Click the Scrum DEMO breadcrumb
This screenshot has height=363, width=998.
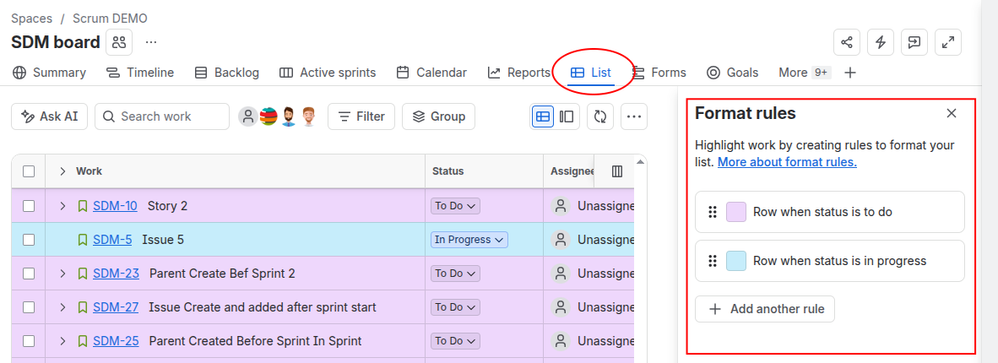(110, 18)
